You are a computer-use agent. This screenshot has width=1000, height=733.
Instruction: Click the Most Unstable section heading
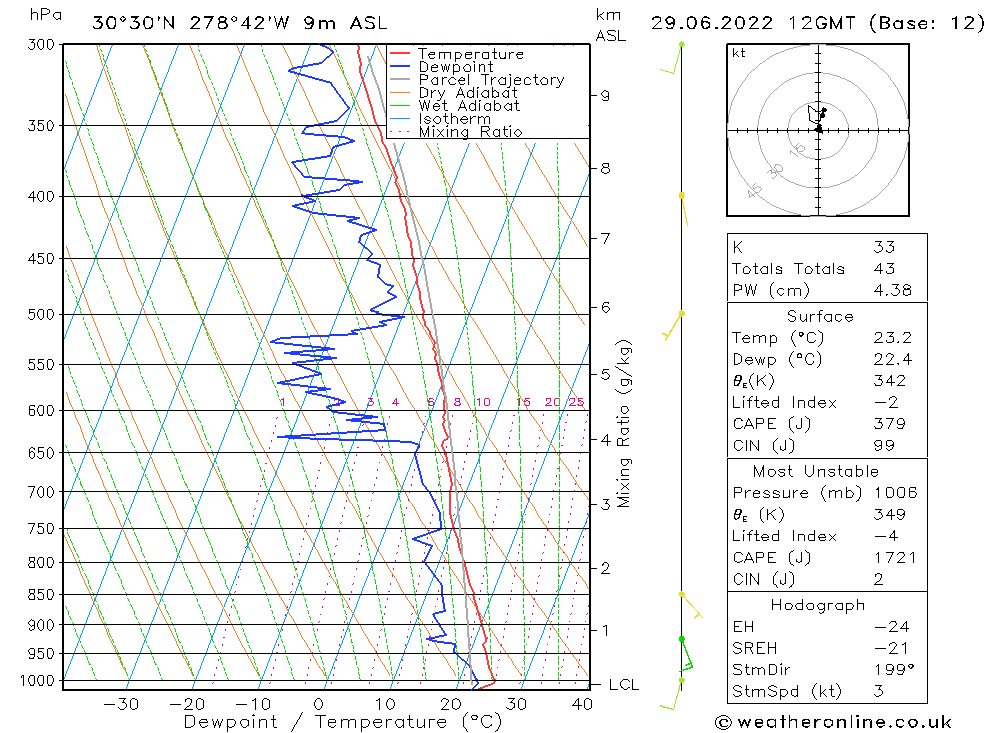click(x=816, y=471)
